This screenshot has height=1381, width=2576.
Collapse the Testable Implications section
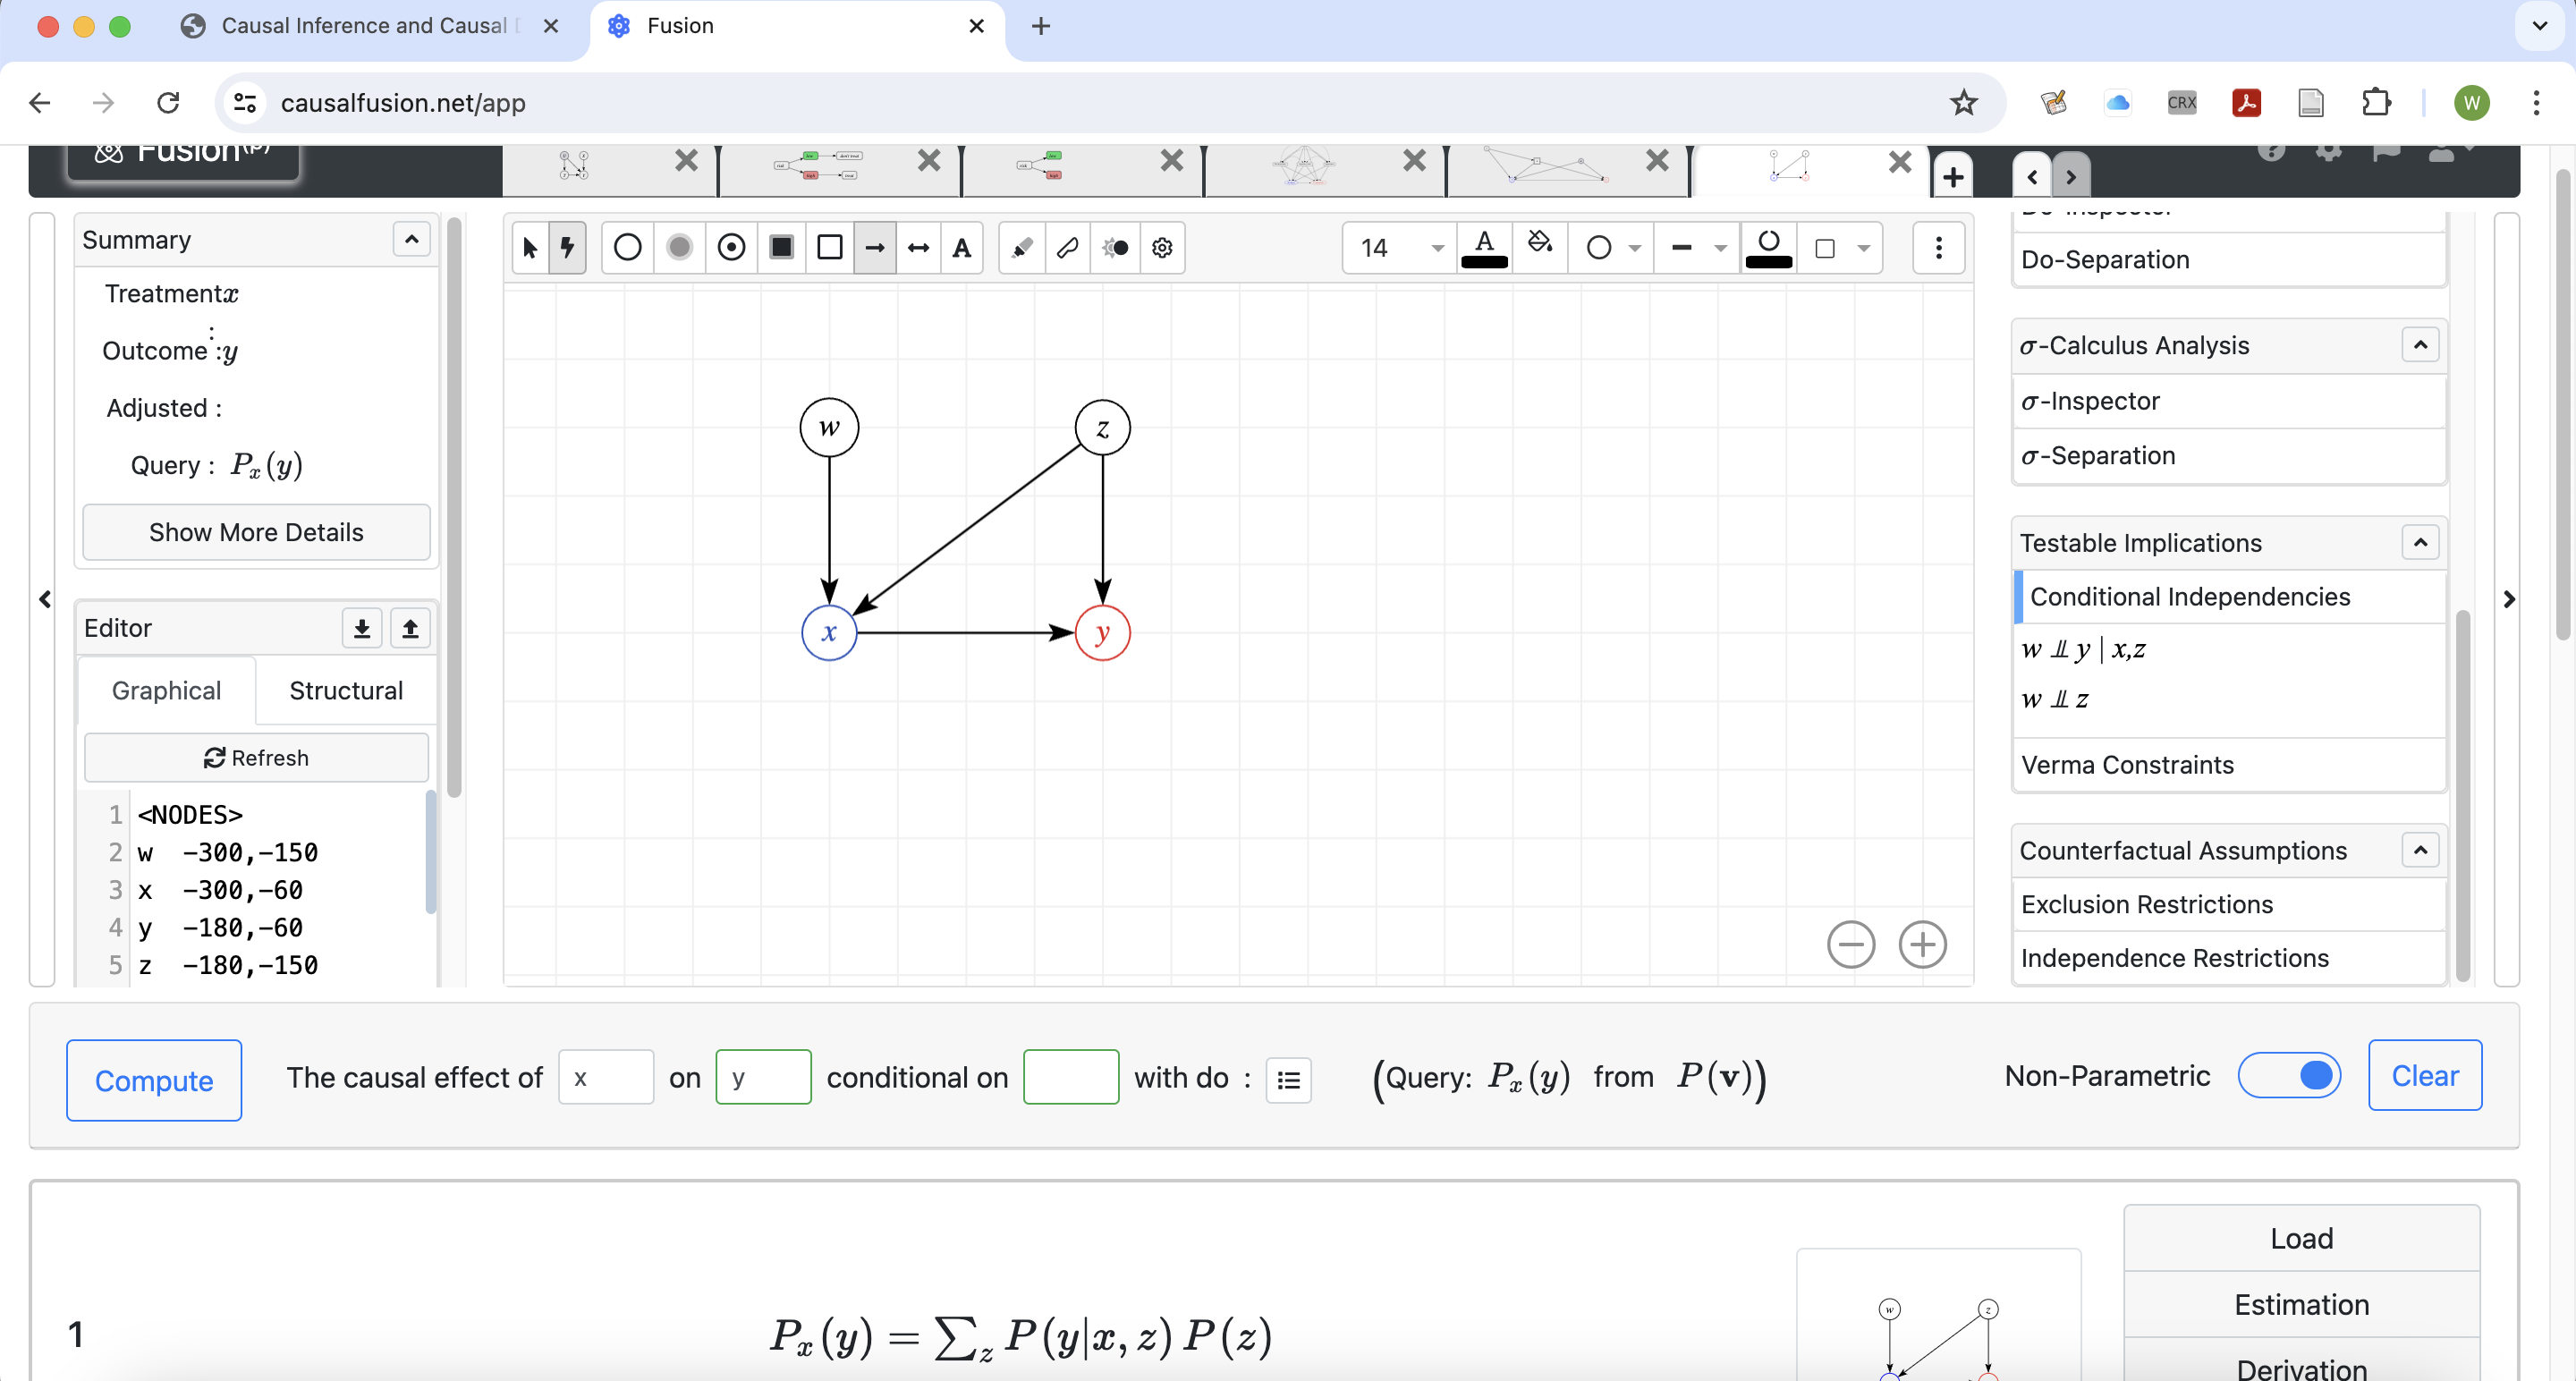[x=2419, y=542]
